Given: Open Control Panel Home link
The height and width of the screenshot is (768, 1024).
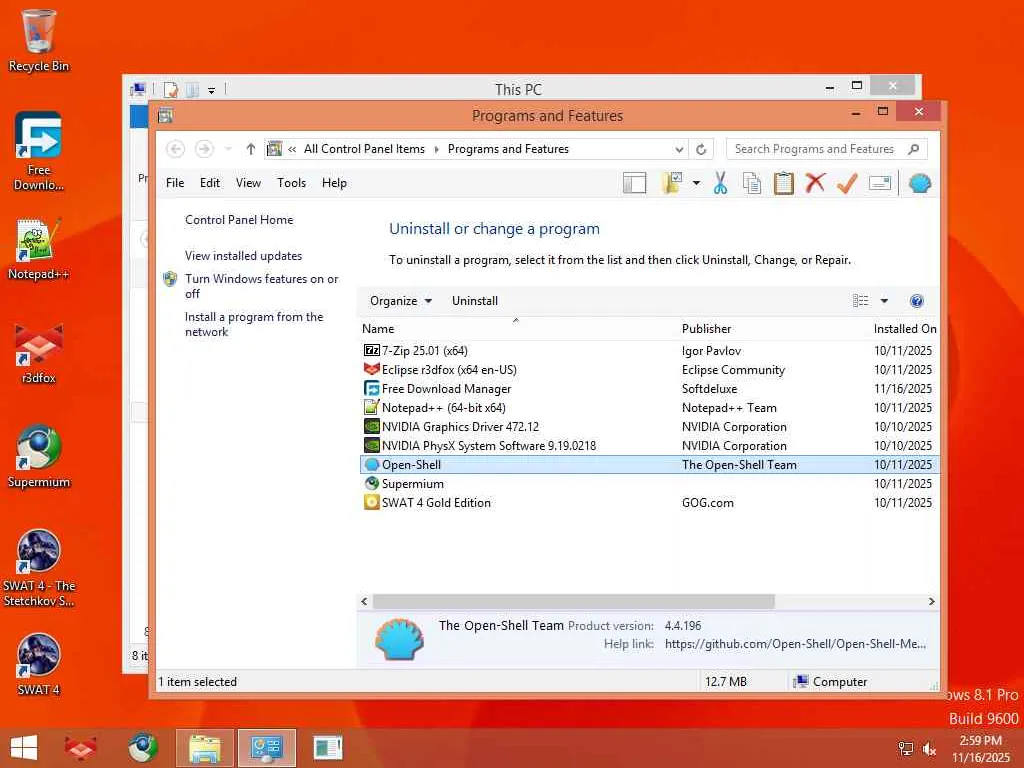Looking at the screenshot, I should coord(239,220).
